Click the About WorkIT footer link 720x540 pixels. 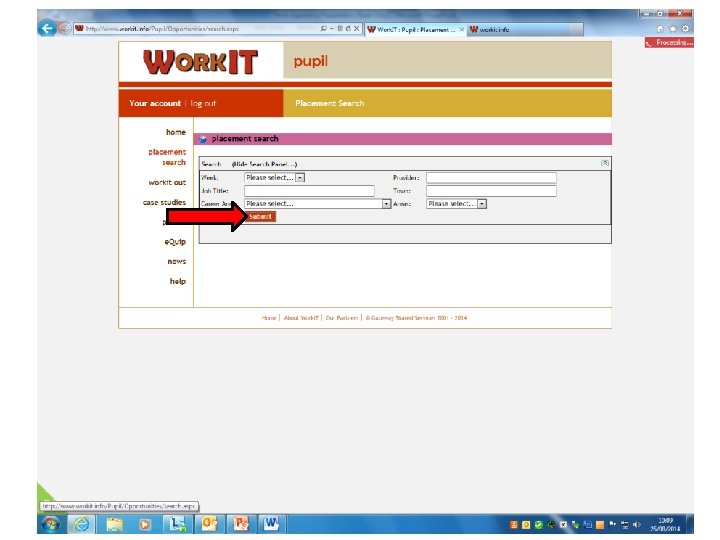pos(301,318)
